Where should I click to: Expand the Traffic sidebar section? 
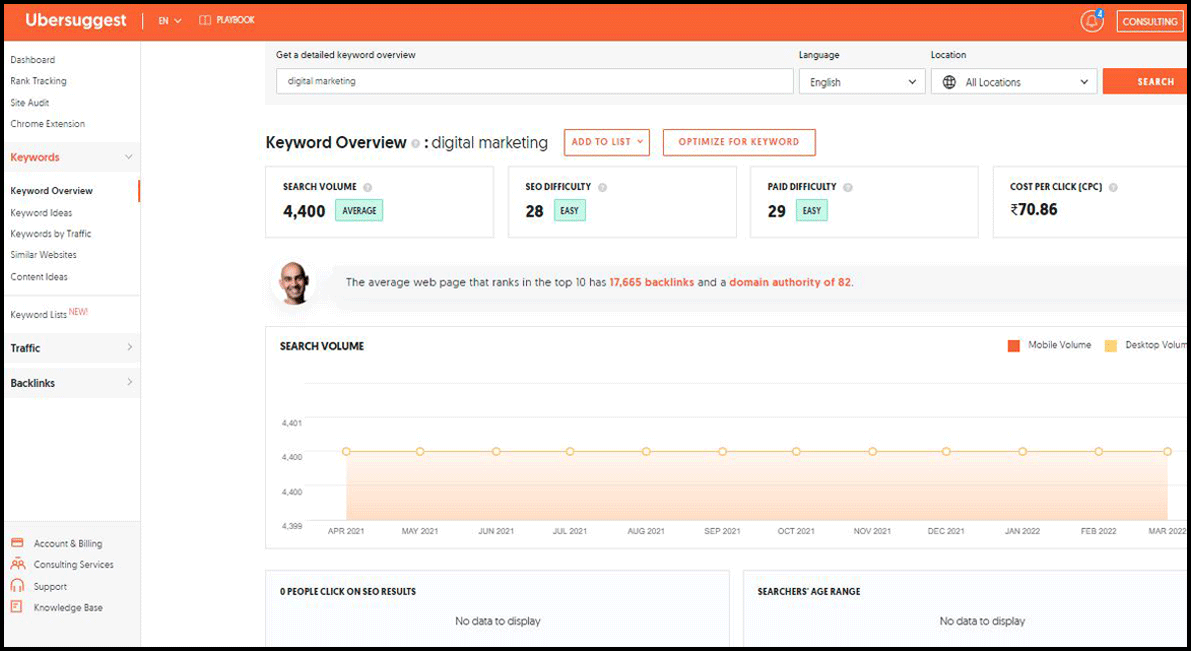(71, 348)
